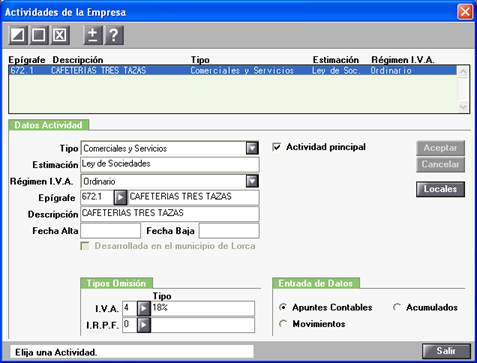This screenshot has height=363, width=477.
Task: Expand the Régimen I.V.A. dropdown arrow
Action: pos(252,181)
